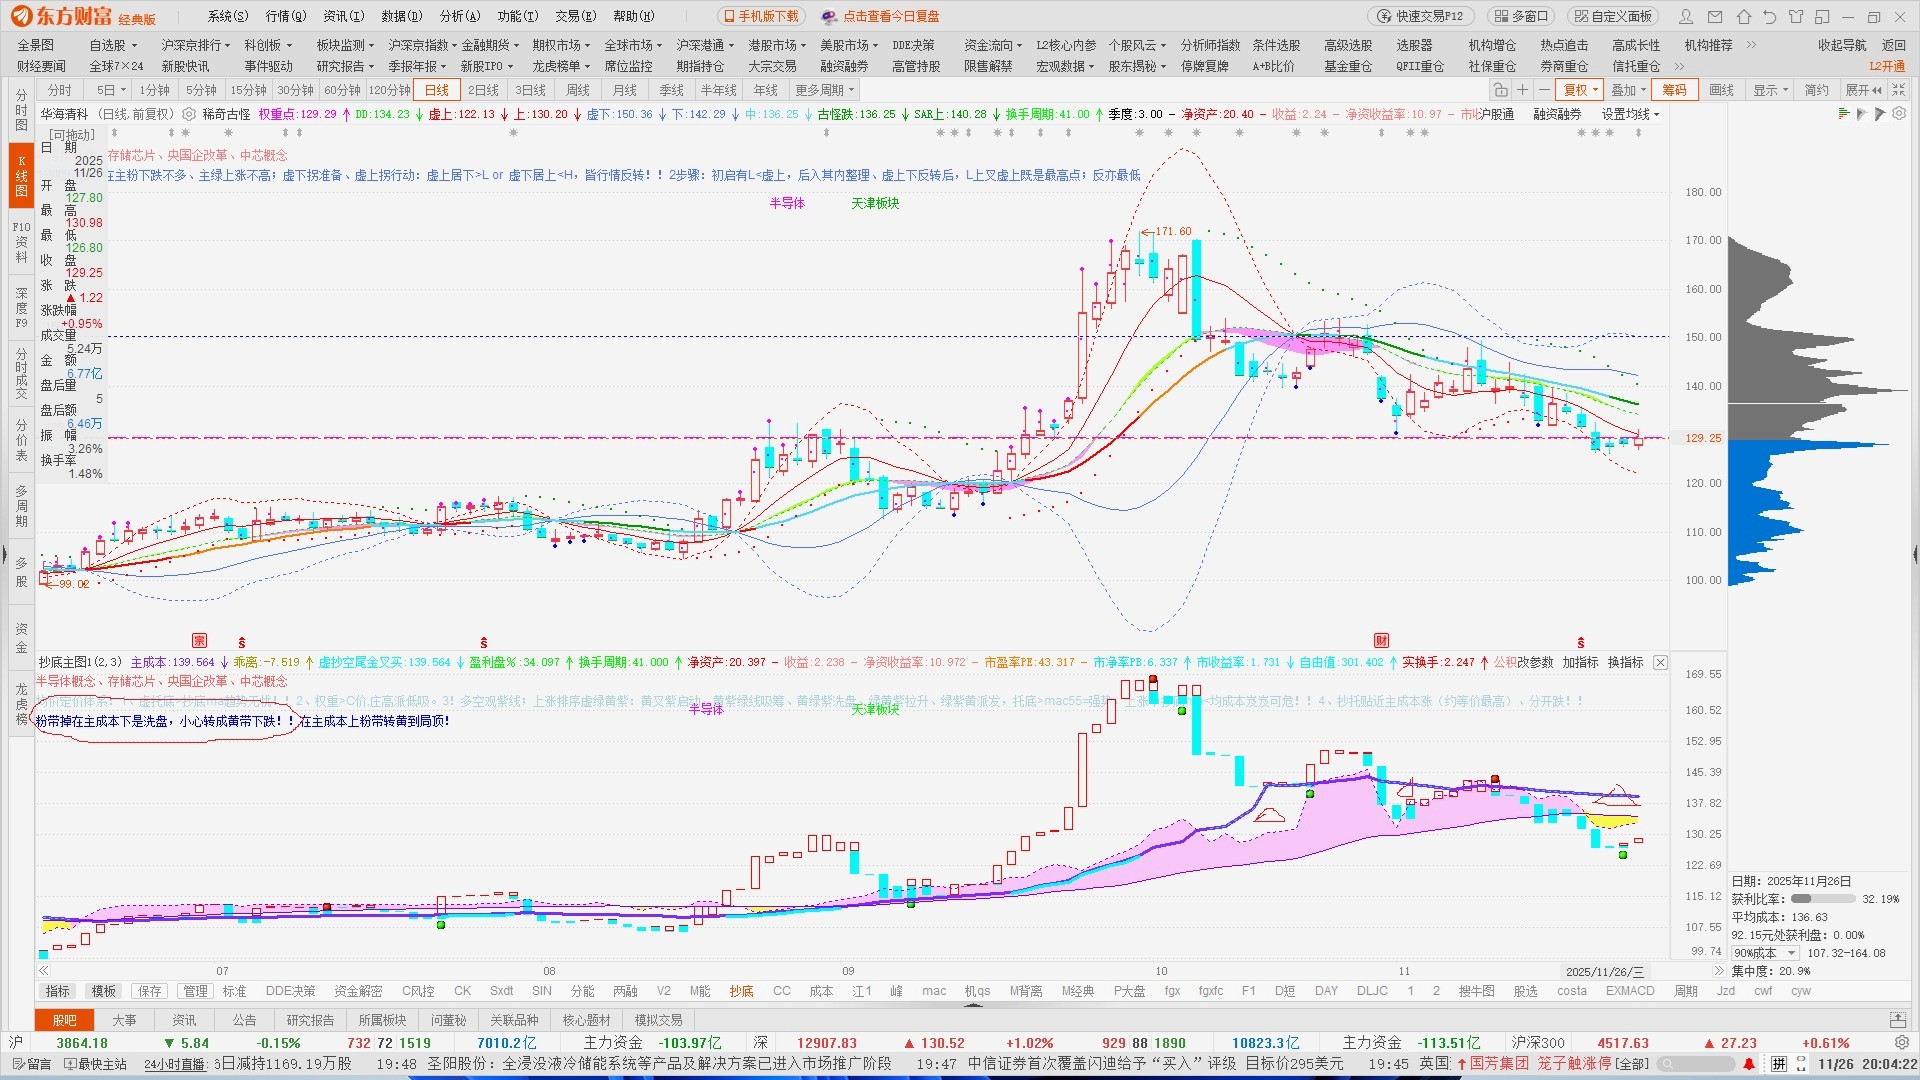The height and width of the screenshot is (1080, 1920).
Task: Click the red alert bell icon
Action: click(1749, 1064)
